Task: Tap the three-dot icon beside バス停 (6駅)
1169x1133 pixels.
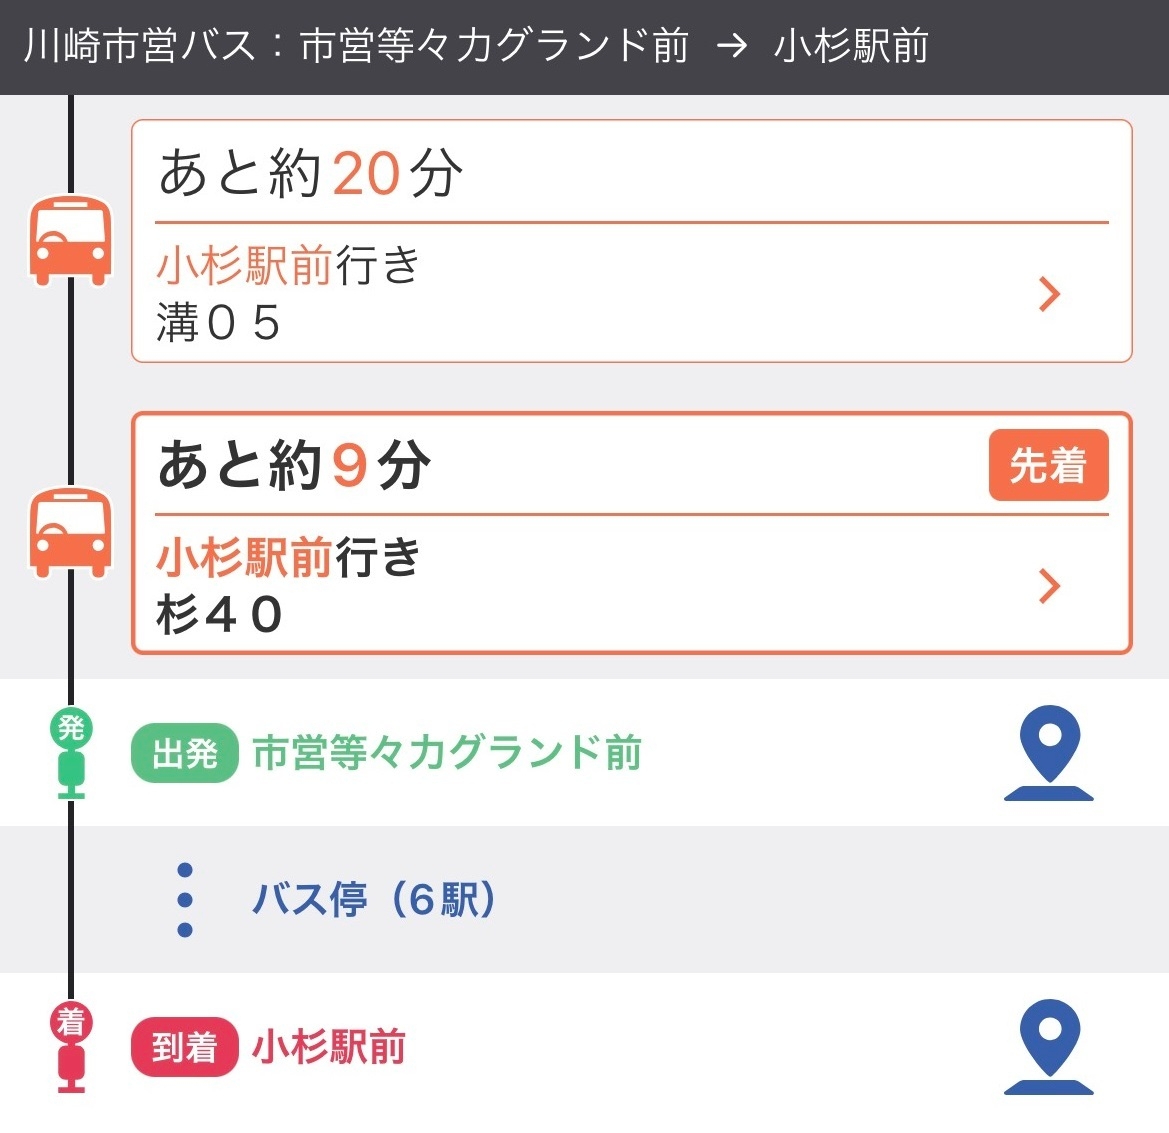Action: (185, 900)
